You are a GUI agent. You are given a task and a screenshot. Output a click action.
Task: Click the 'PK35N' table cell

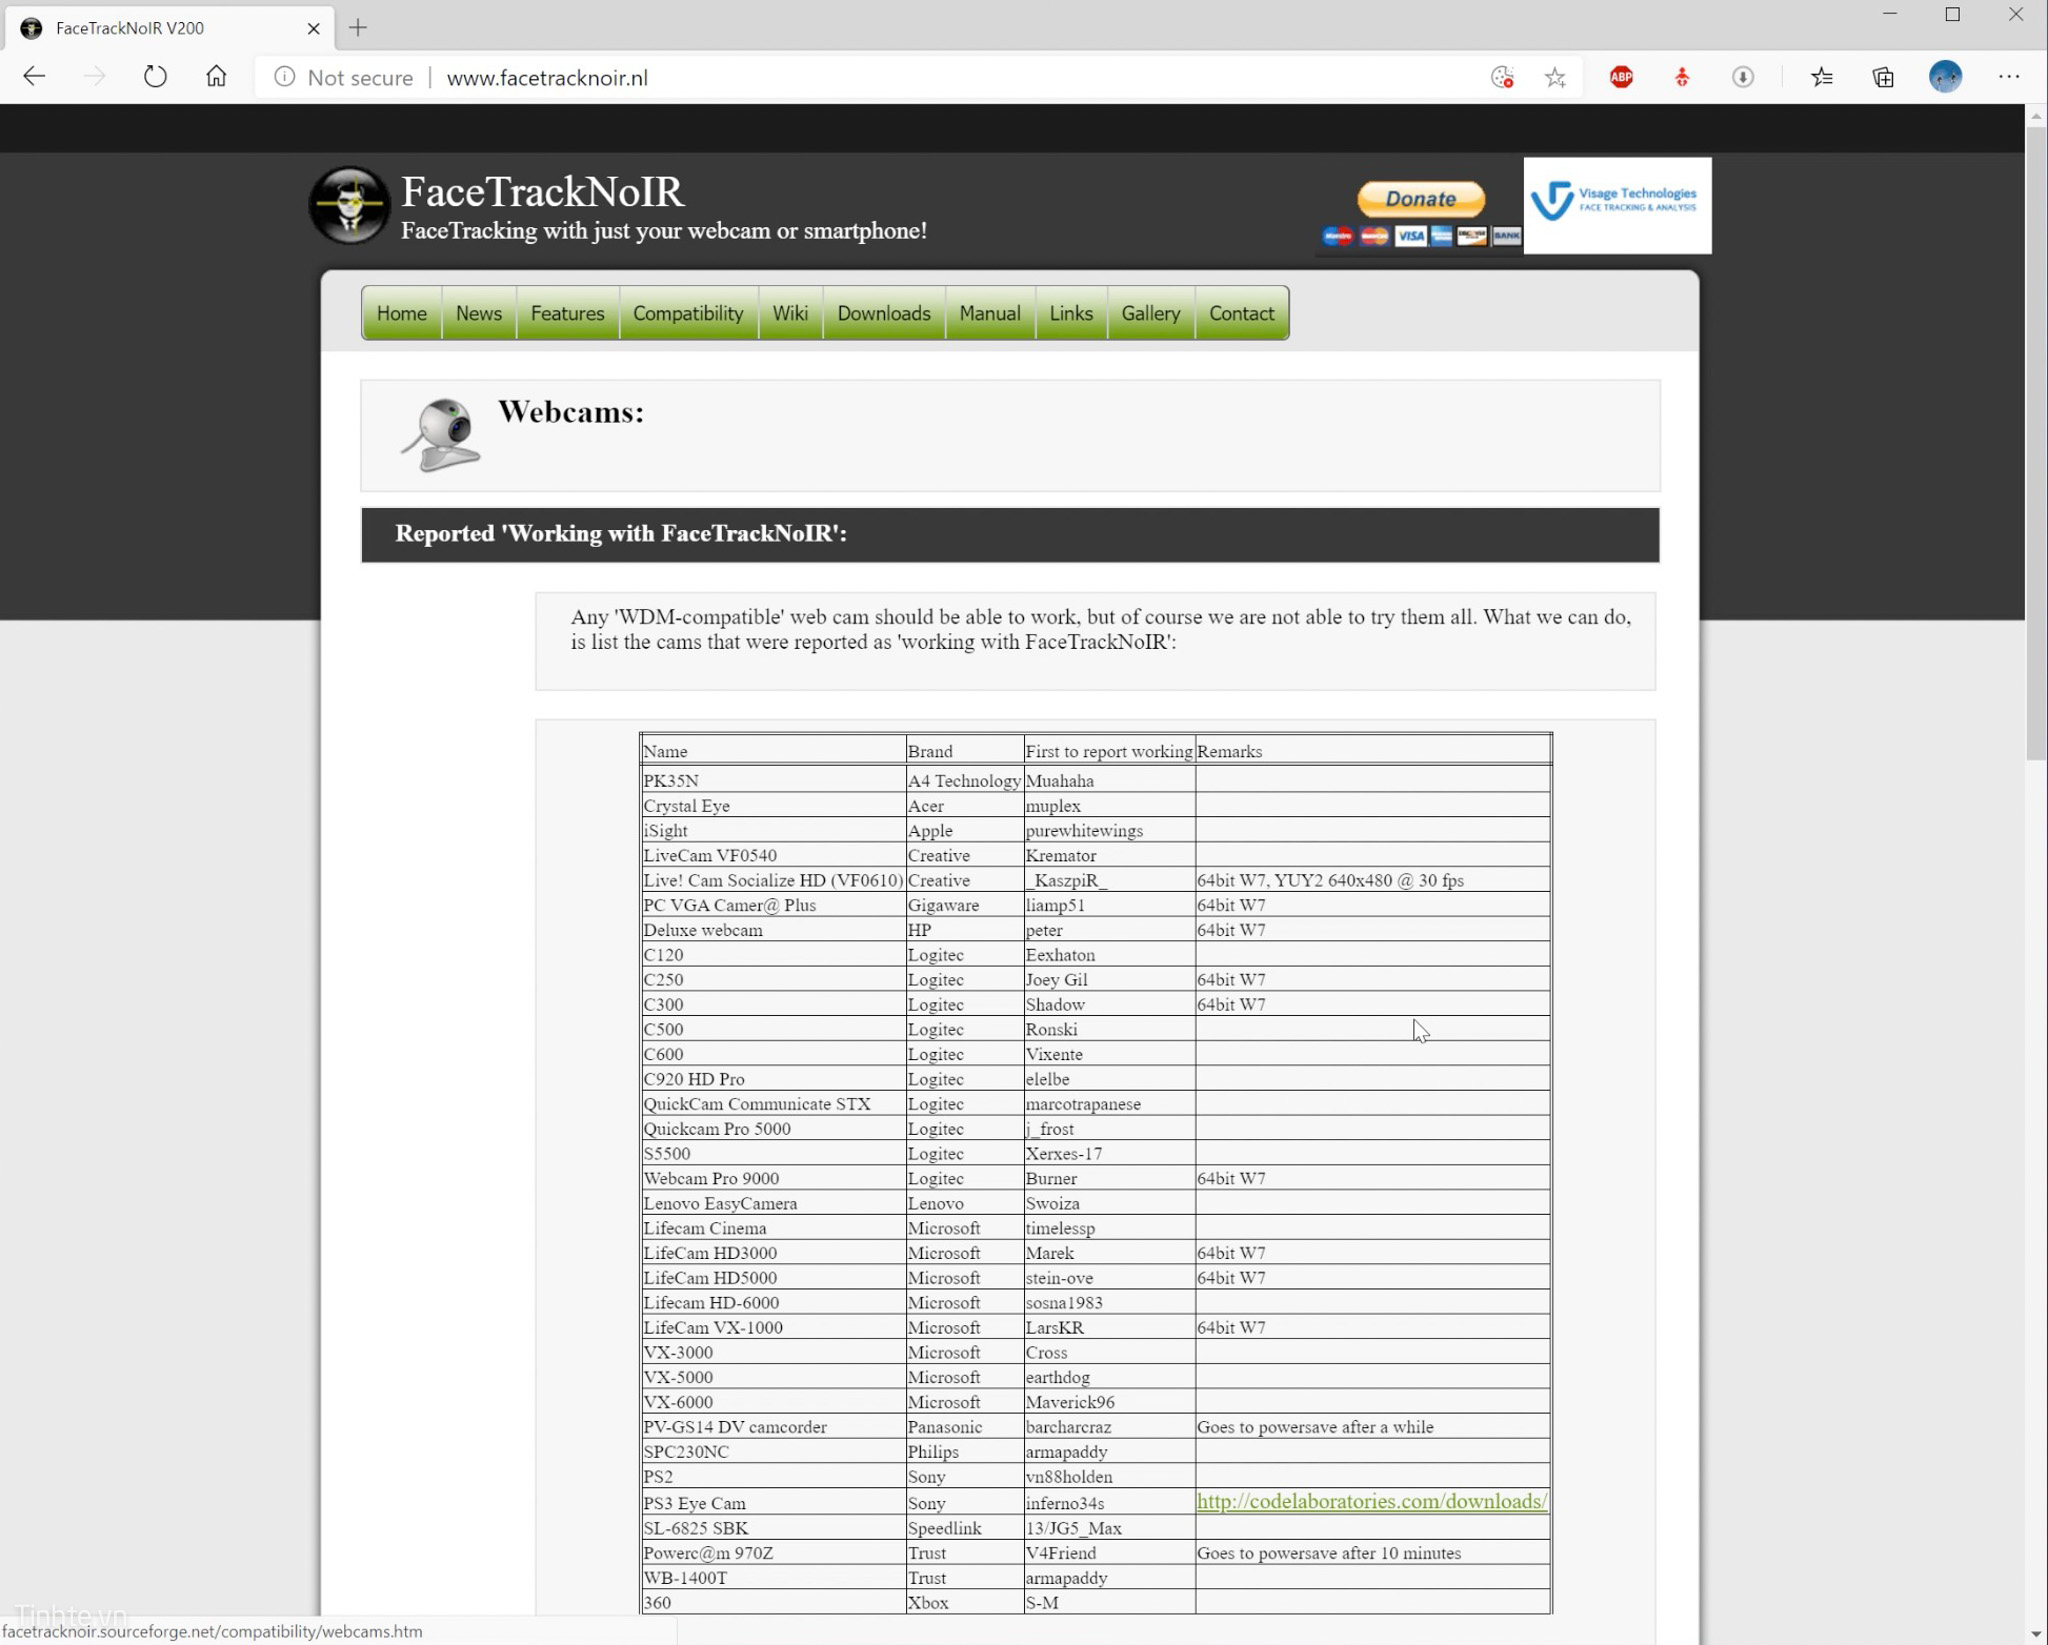coord(773,780)
